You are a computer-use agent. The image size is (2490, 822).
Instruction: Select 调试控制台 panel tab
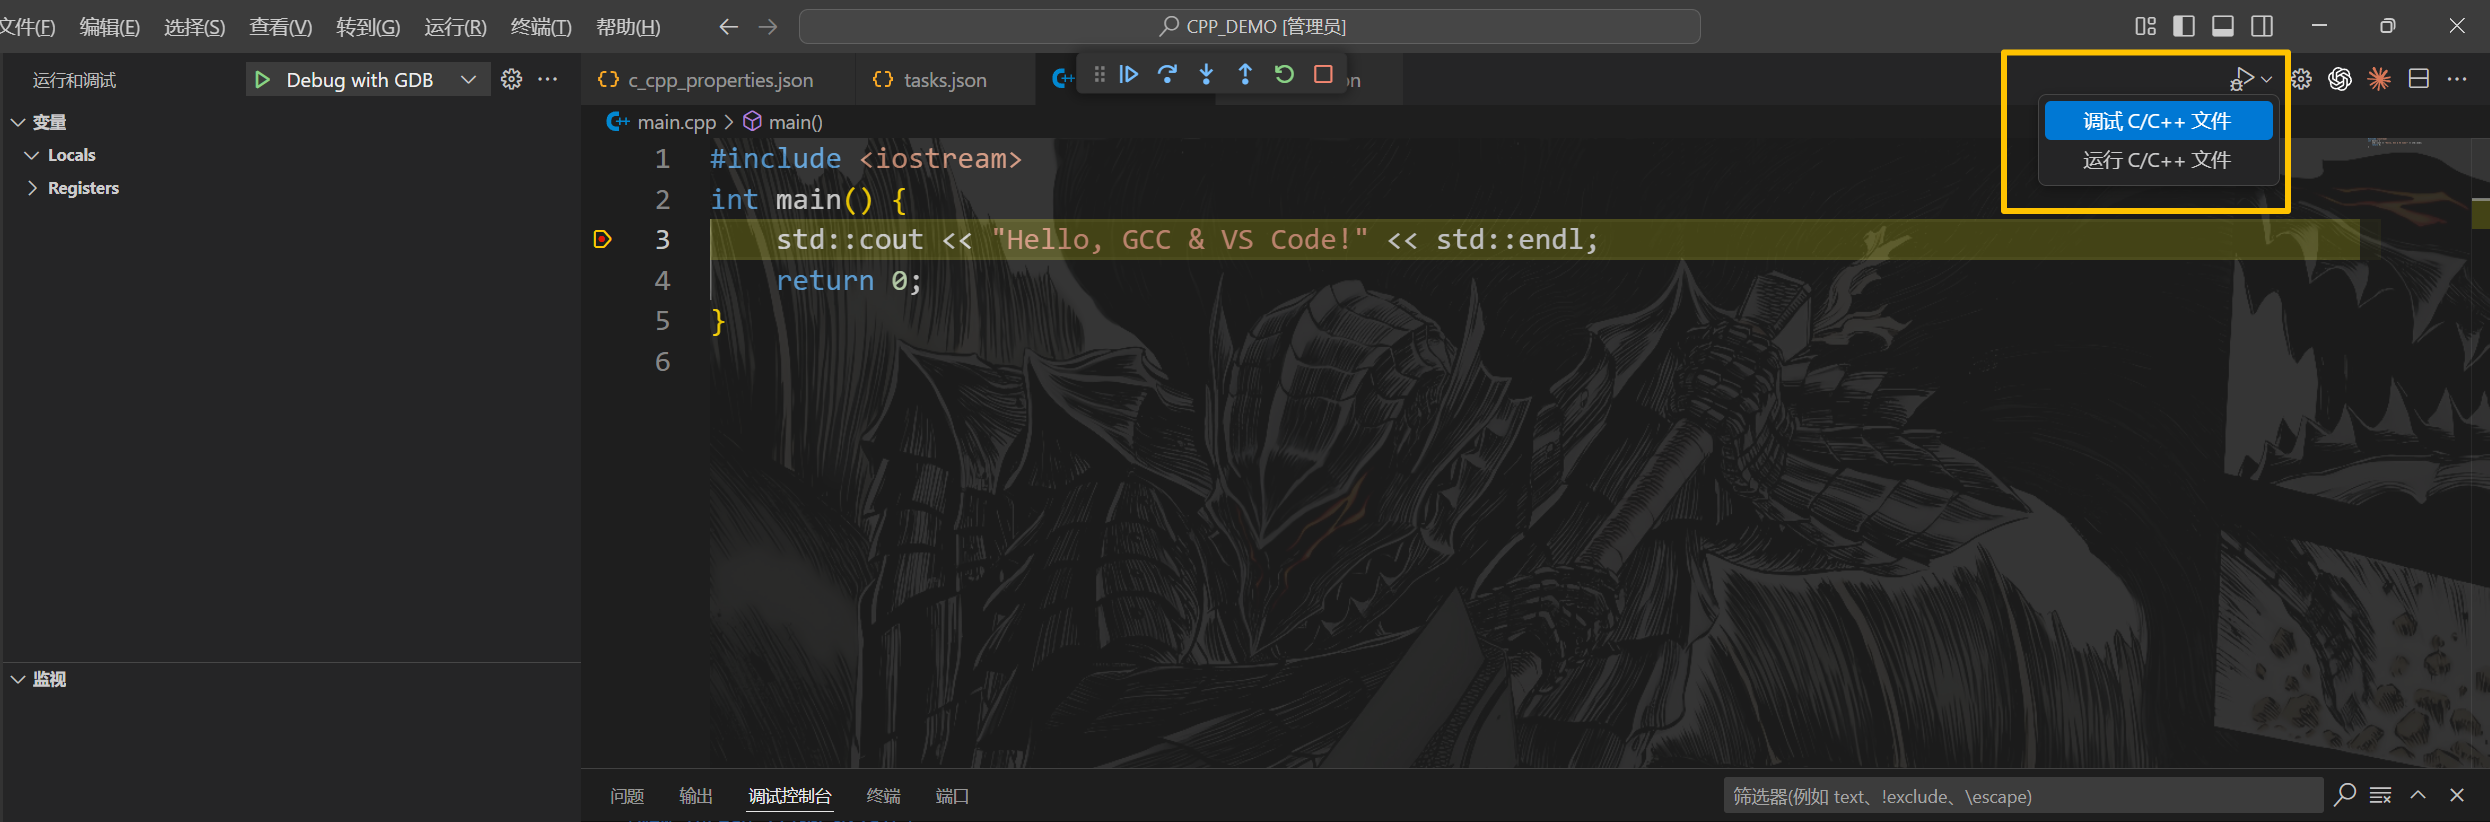790,796
